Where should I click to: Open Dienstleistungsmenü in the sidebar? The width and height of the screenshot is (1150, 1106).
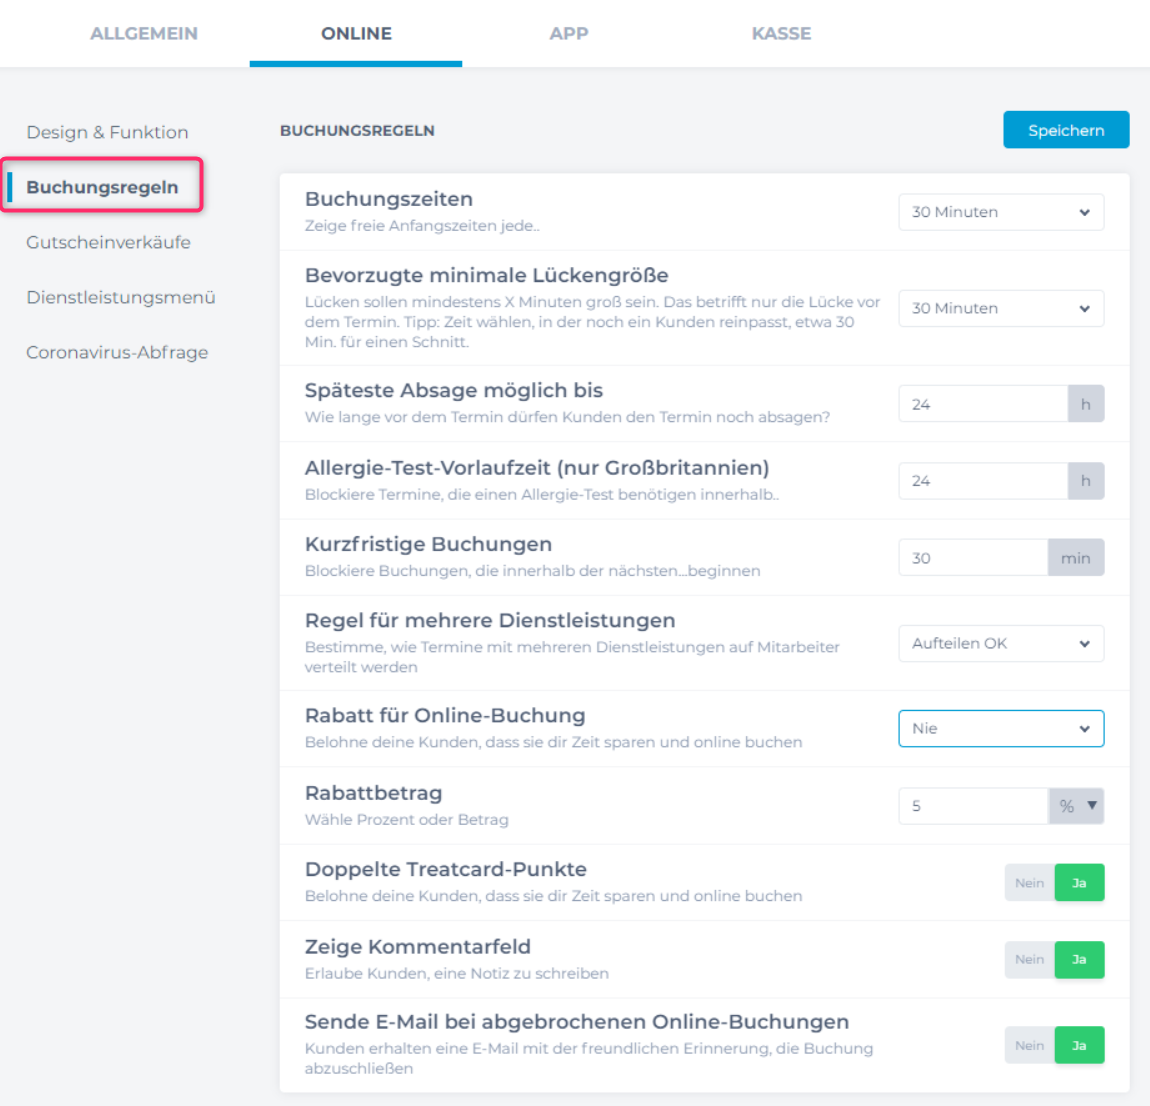[x=120, y=297]
